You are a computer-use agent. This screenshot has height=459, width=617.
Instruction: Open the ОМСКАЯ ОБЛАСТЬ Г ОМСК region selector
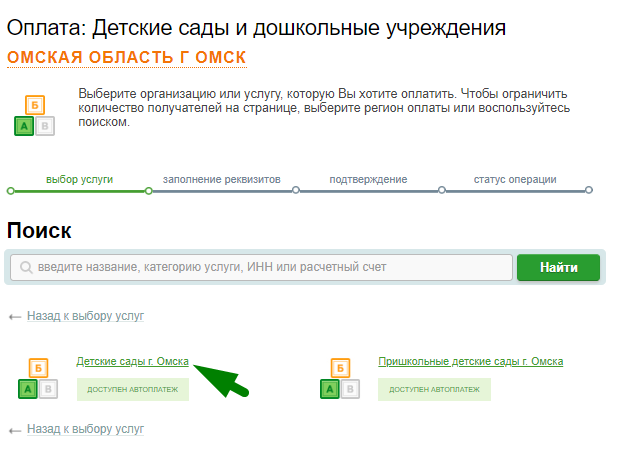coord(126,57)
